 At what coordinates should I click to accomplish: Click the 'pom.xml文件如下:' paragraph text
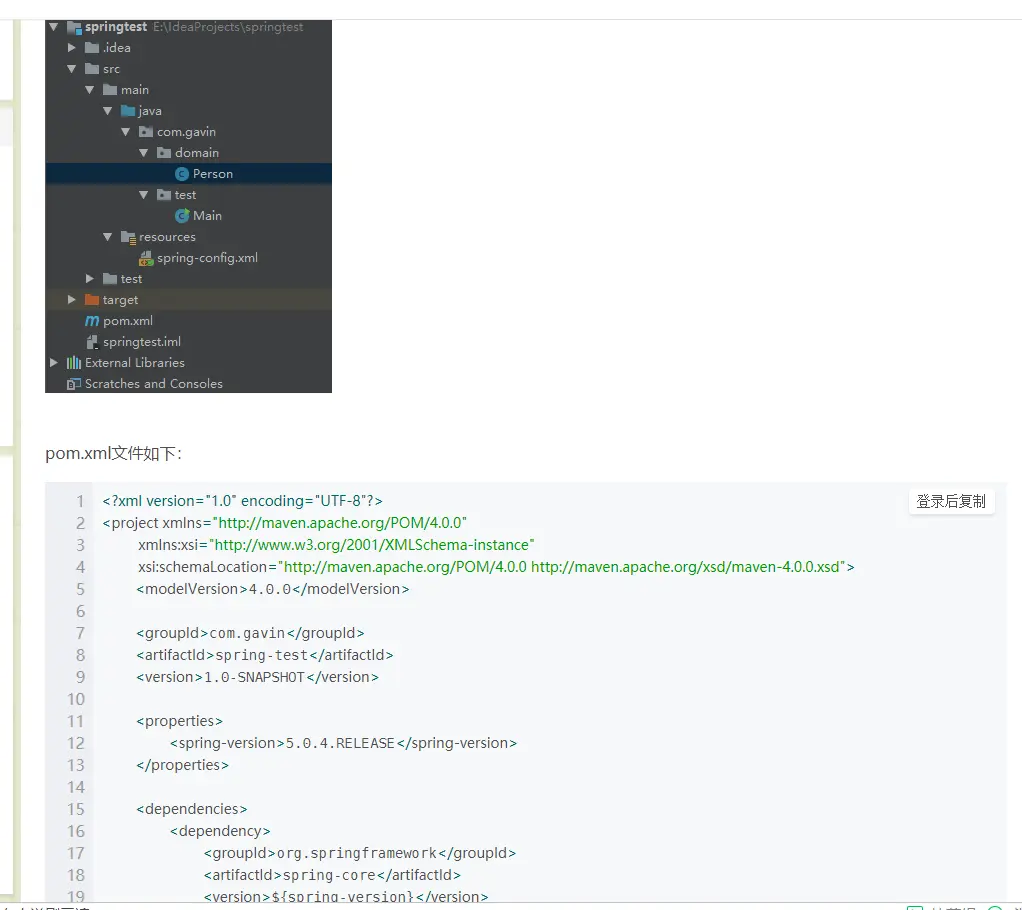pyautogui.click(x=113, y=453)
